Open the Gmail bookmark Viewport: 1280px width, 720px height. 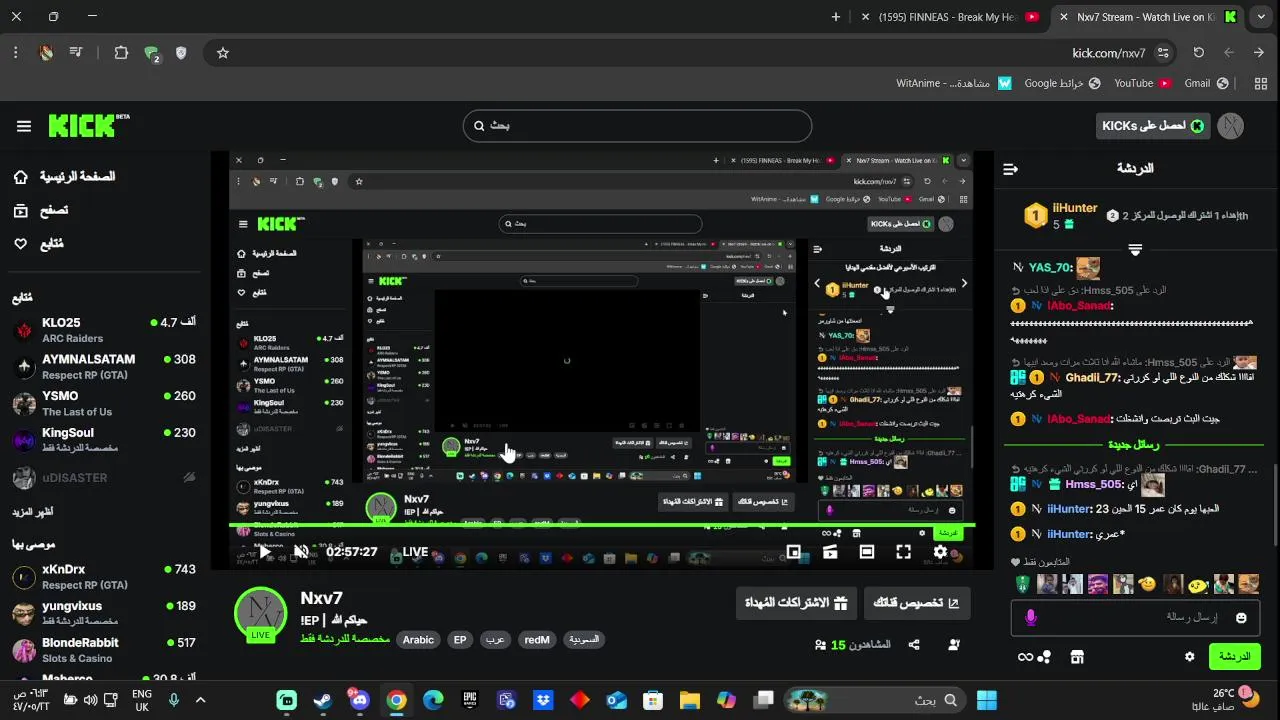pyautogui.click(x=1205, y=83)
